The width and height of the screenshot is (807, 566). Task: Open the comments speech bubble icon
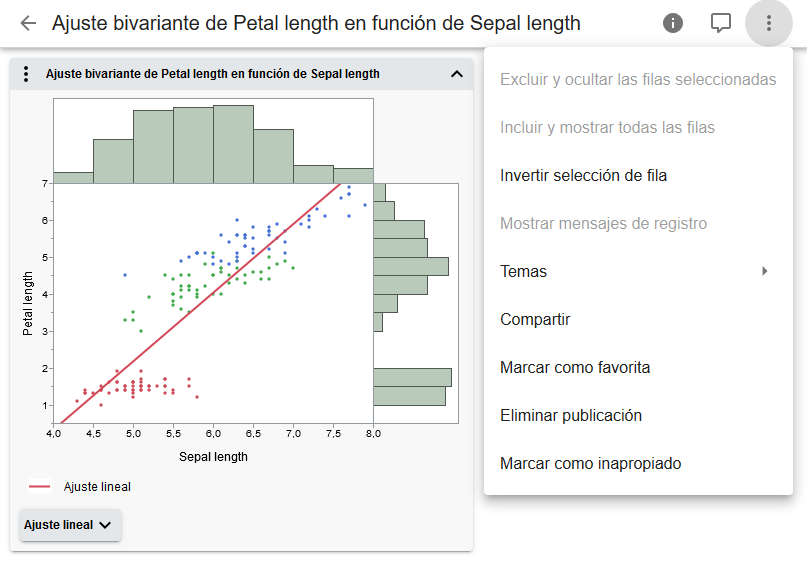(721, 23)
